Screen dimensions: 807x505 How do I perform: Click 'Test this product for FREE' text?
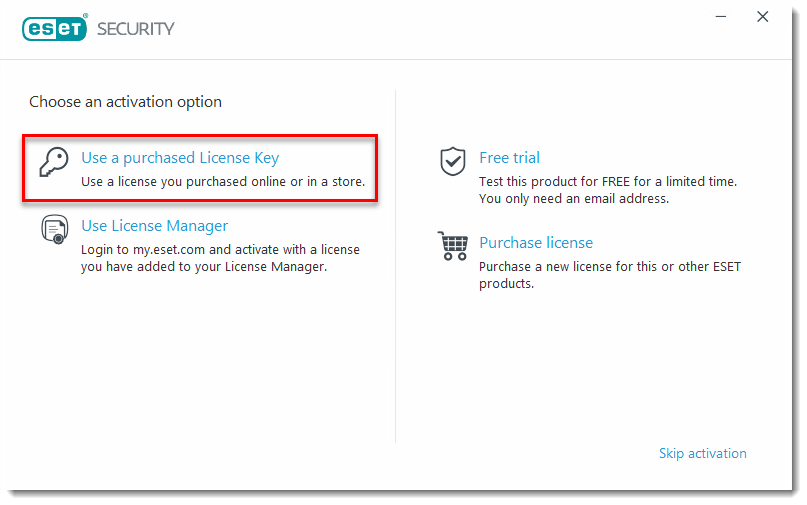click(x=608, y=182)
